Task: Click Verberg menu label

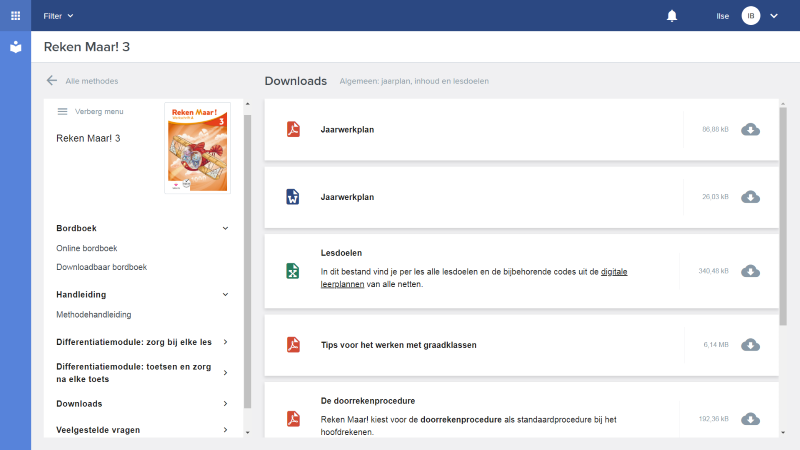Action: point(99,111)
